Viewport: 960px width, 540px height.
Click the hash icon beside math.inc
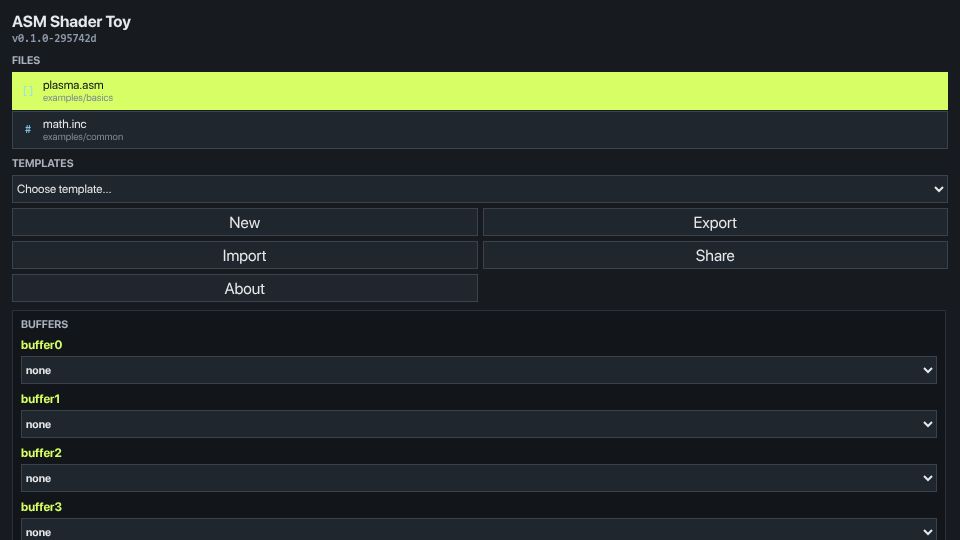pyautogui.click(x=28, y=129)
